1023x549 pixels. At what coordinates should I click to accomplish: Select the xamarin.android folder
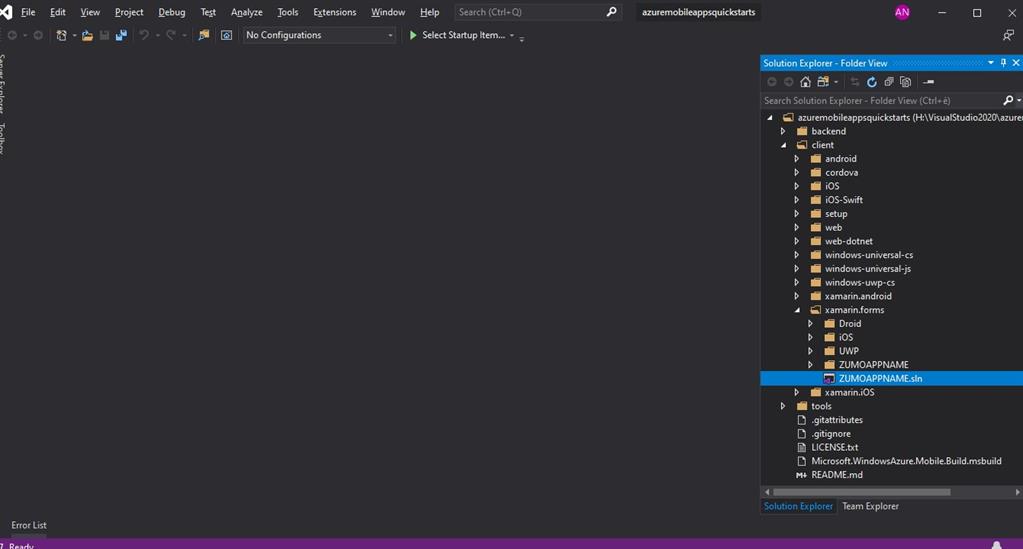(x=858, y=296)
